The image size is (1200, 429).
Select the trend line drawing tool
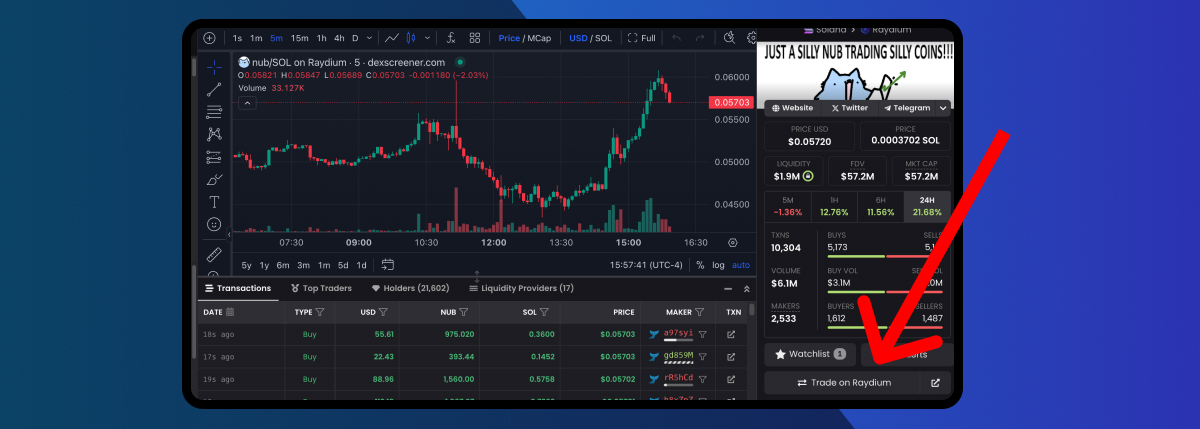[214, 90]
